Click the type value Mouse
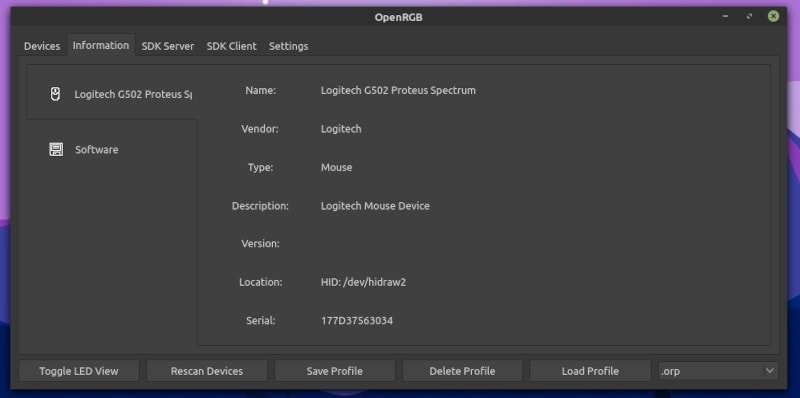800x398 pixels. (x=336, y=167)
